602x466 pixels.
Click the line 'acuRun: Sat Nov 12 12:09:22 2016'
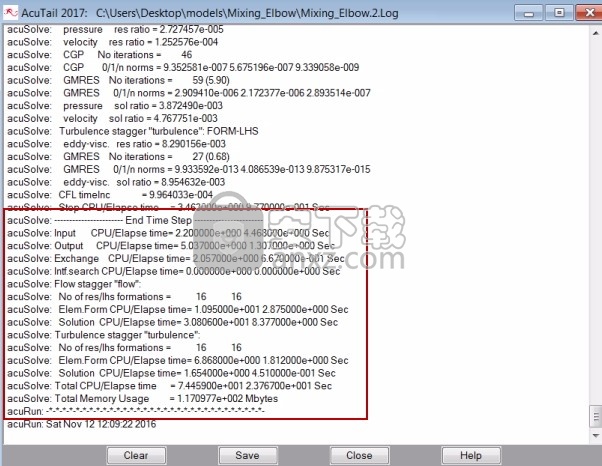[x=82, y=424]
